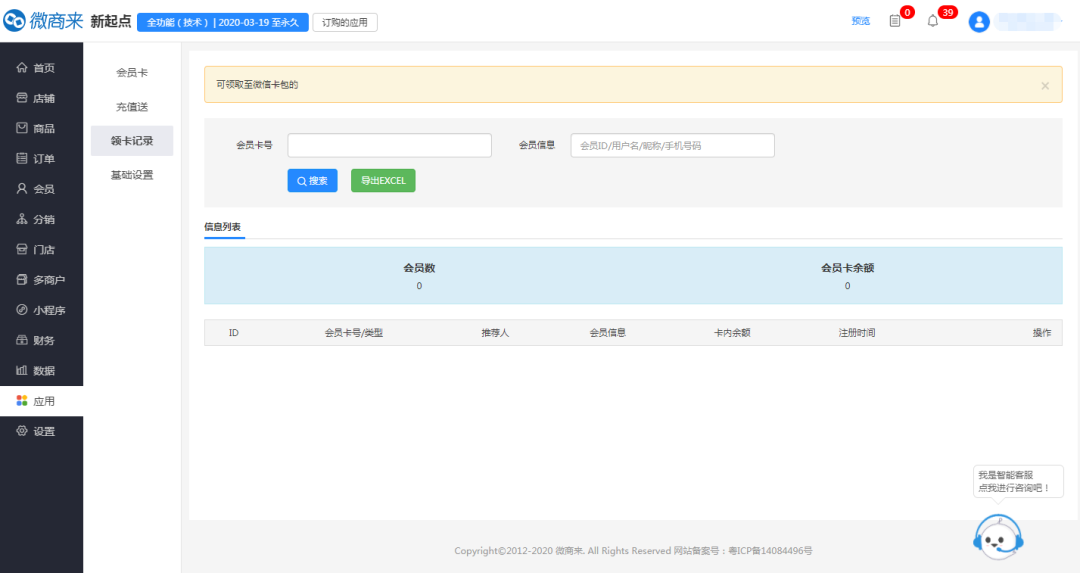This screenshot has height=573, width=1080.
Task: Open the user avatar account menu
Action: pos(980,21)
